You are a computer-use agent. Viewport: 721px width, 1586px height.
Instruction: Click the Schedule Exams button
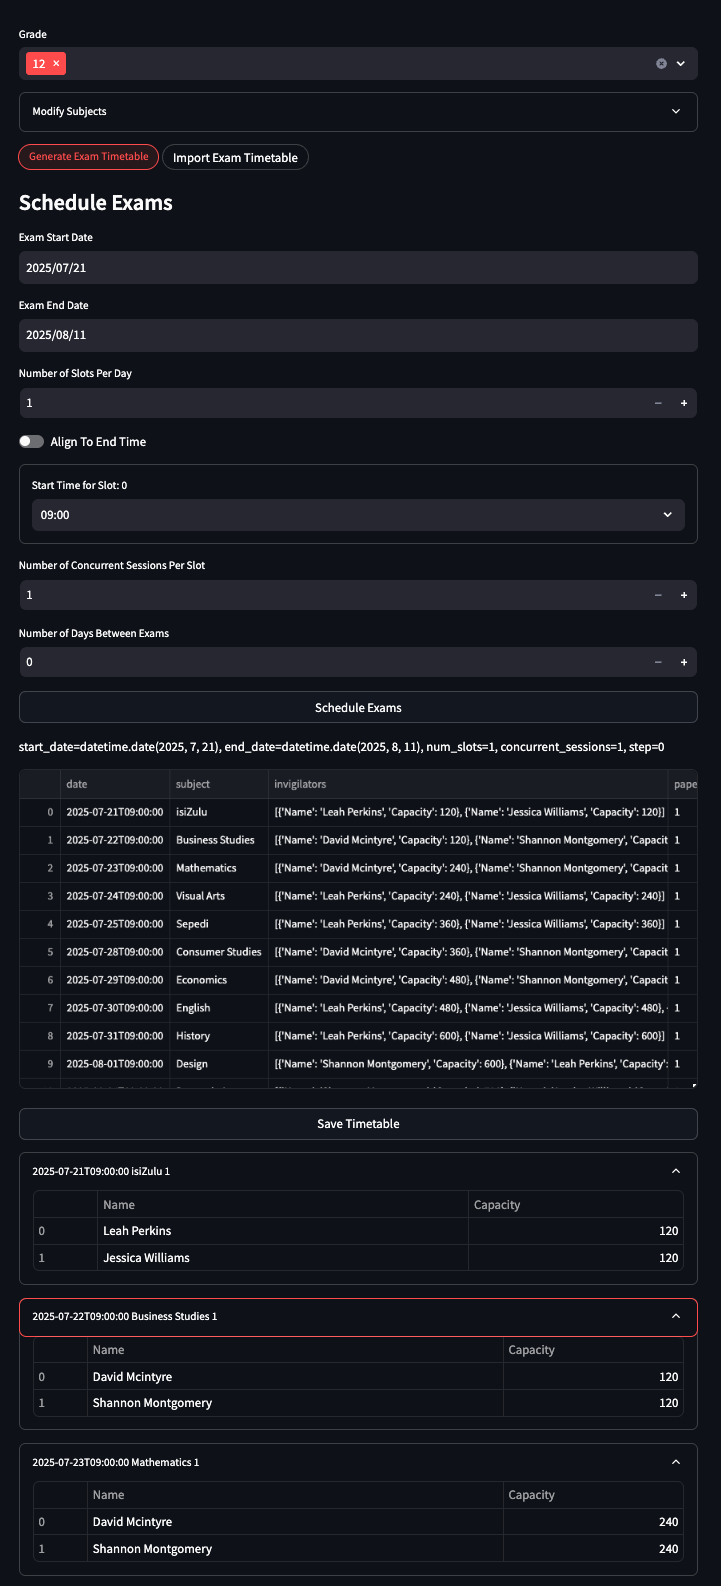point(358,707)
